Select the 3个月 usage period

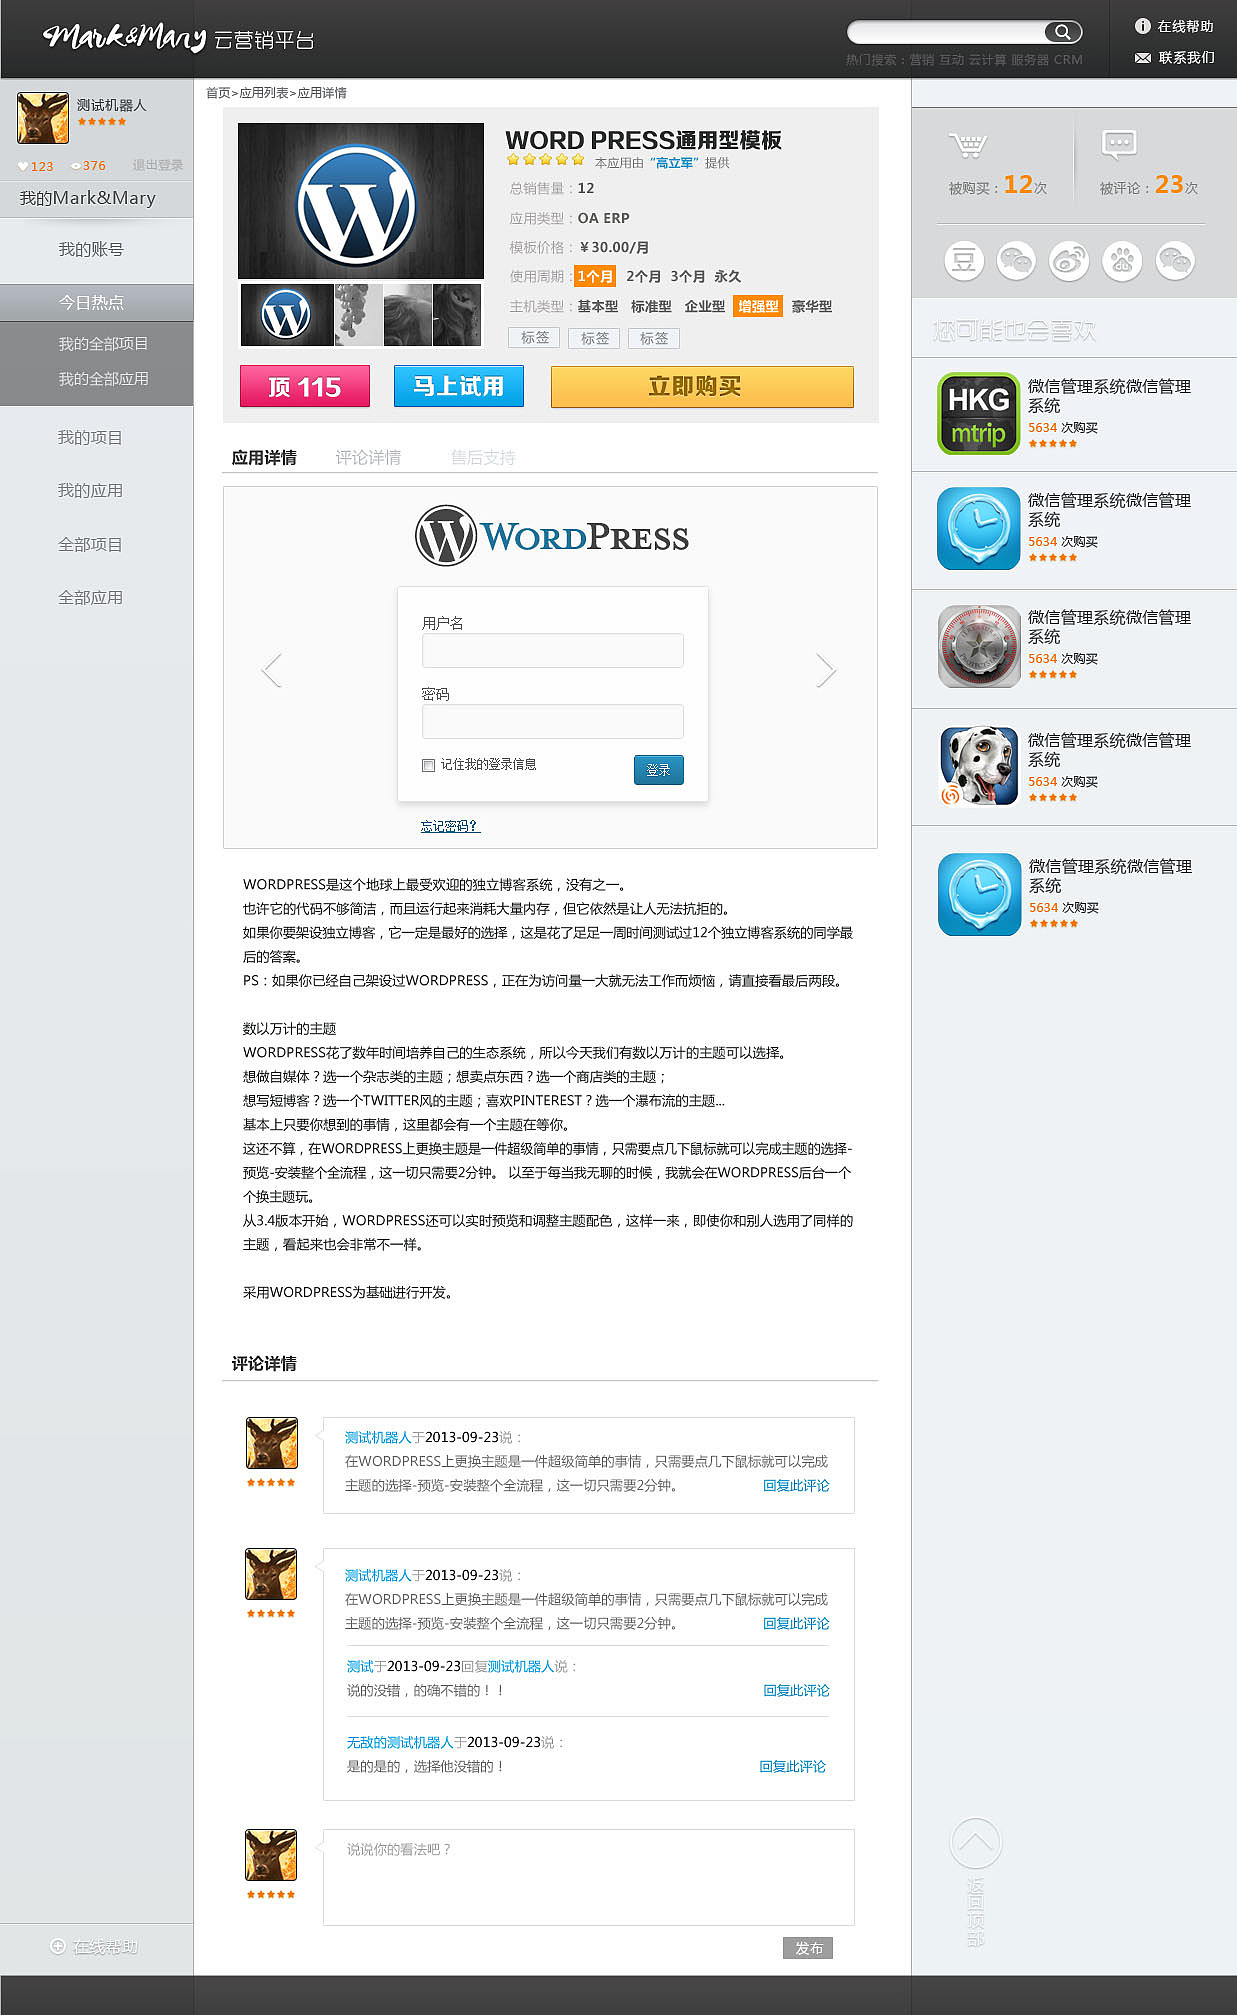click(x=687, y=276)
